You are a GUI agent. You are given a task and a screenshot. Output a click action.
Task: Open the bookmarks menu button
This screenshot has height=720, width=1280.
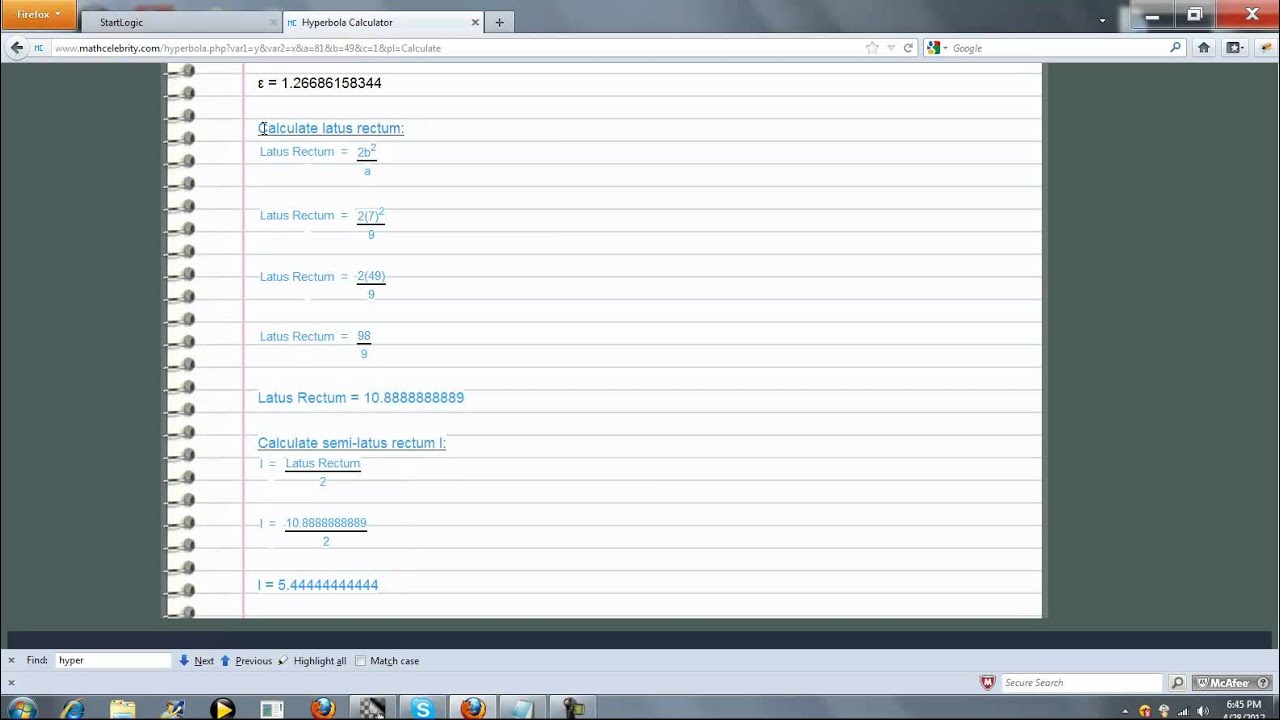tap(1234, 47)
